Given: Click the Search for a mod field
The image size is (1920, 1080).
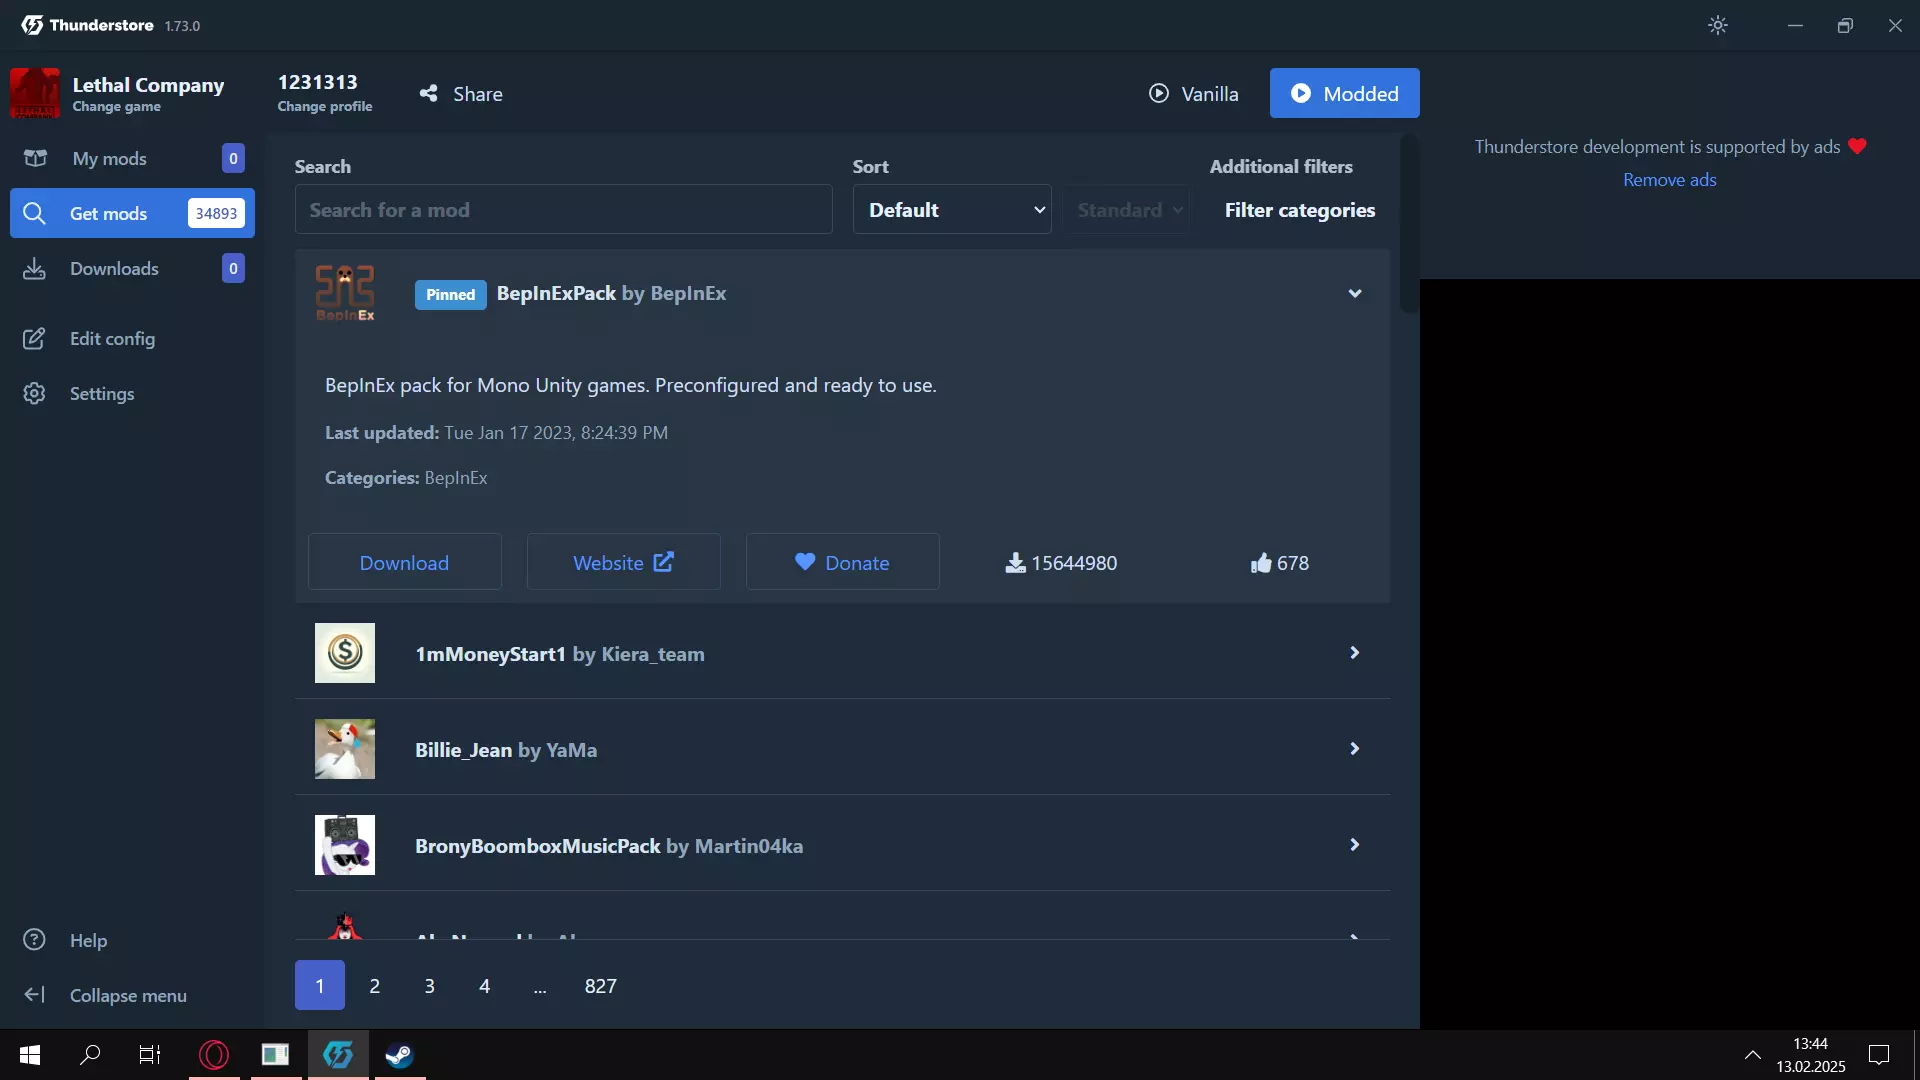Looking at the screenshot, I should [563, 210].
